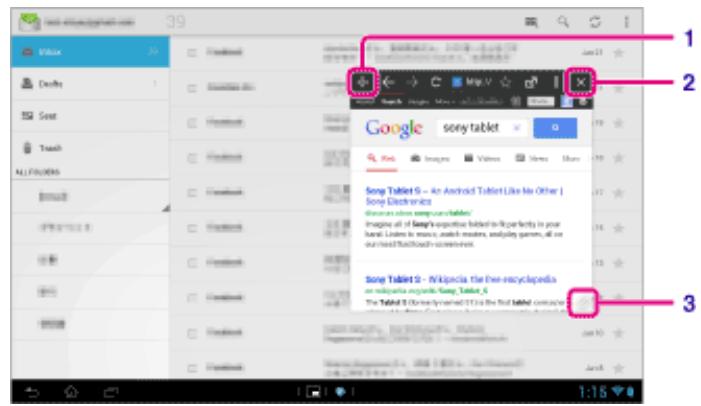Close the small app browser window
The width and height of the screenshot is (701, 406).
[x=580, y=82]
